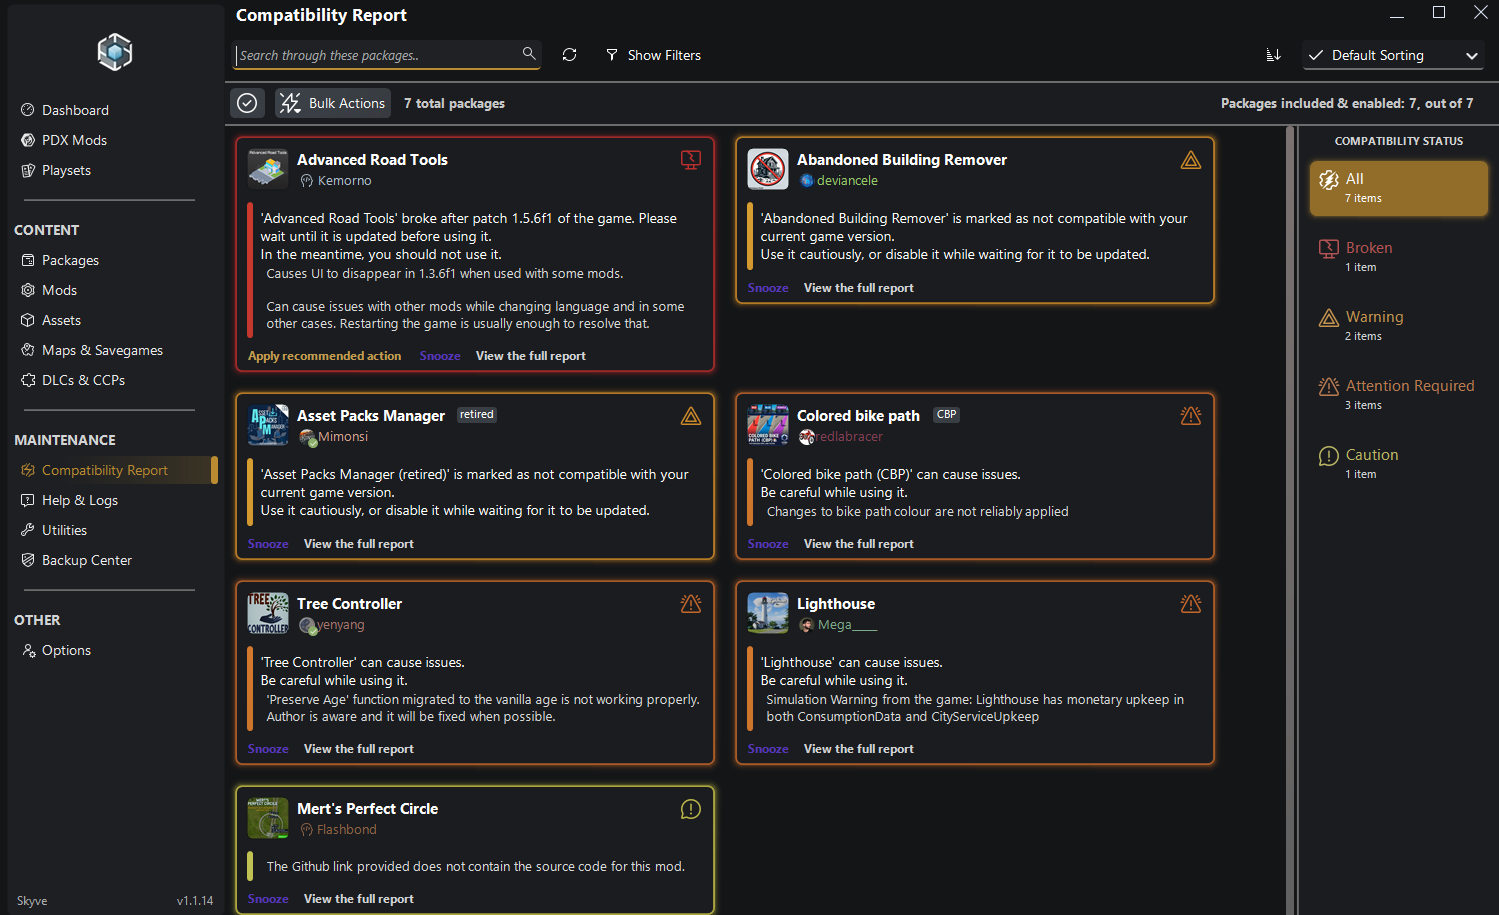Viewport: 1499px width, 915px height.
Task: View full report for Colored bike path
Action: [859, 544]
